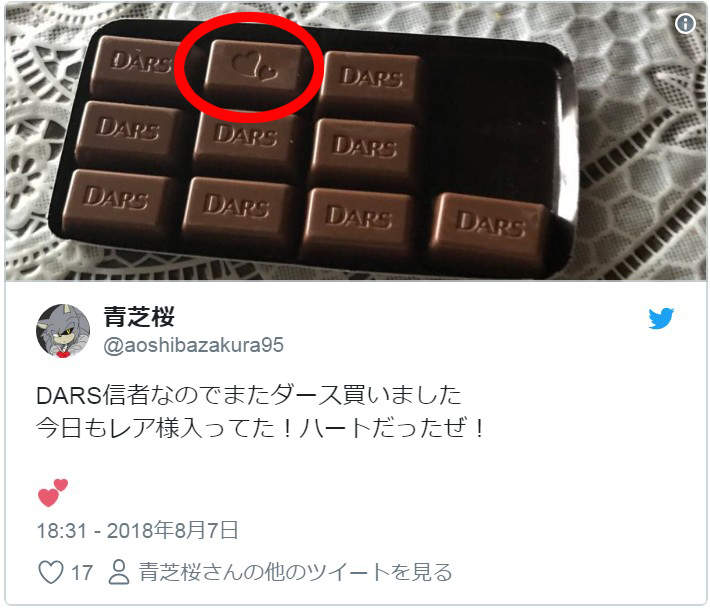Open the 青芝桜 display name
Image resolution: width=710 pixels, height=609 pixels.
click(139, 316)
